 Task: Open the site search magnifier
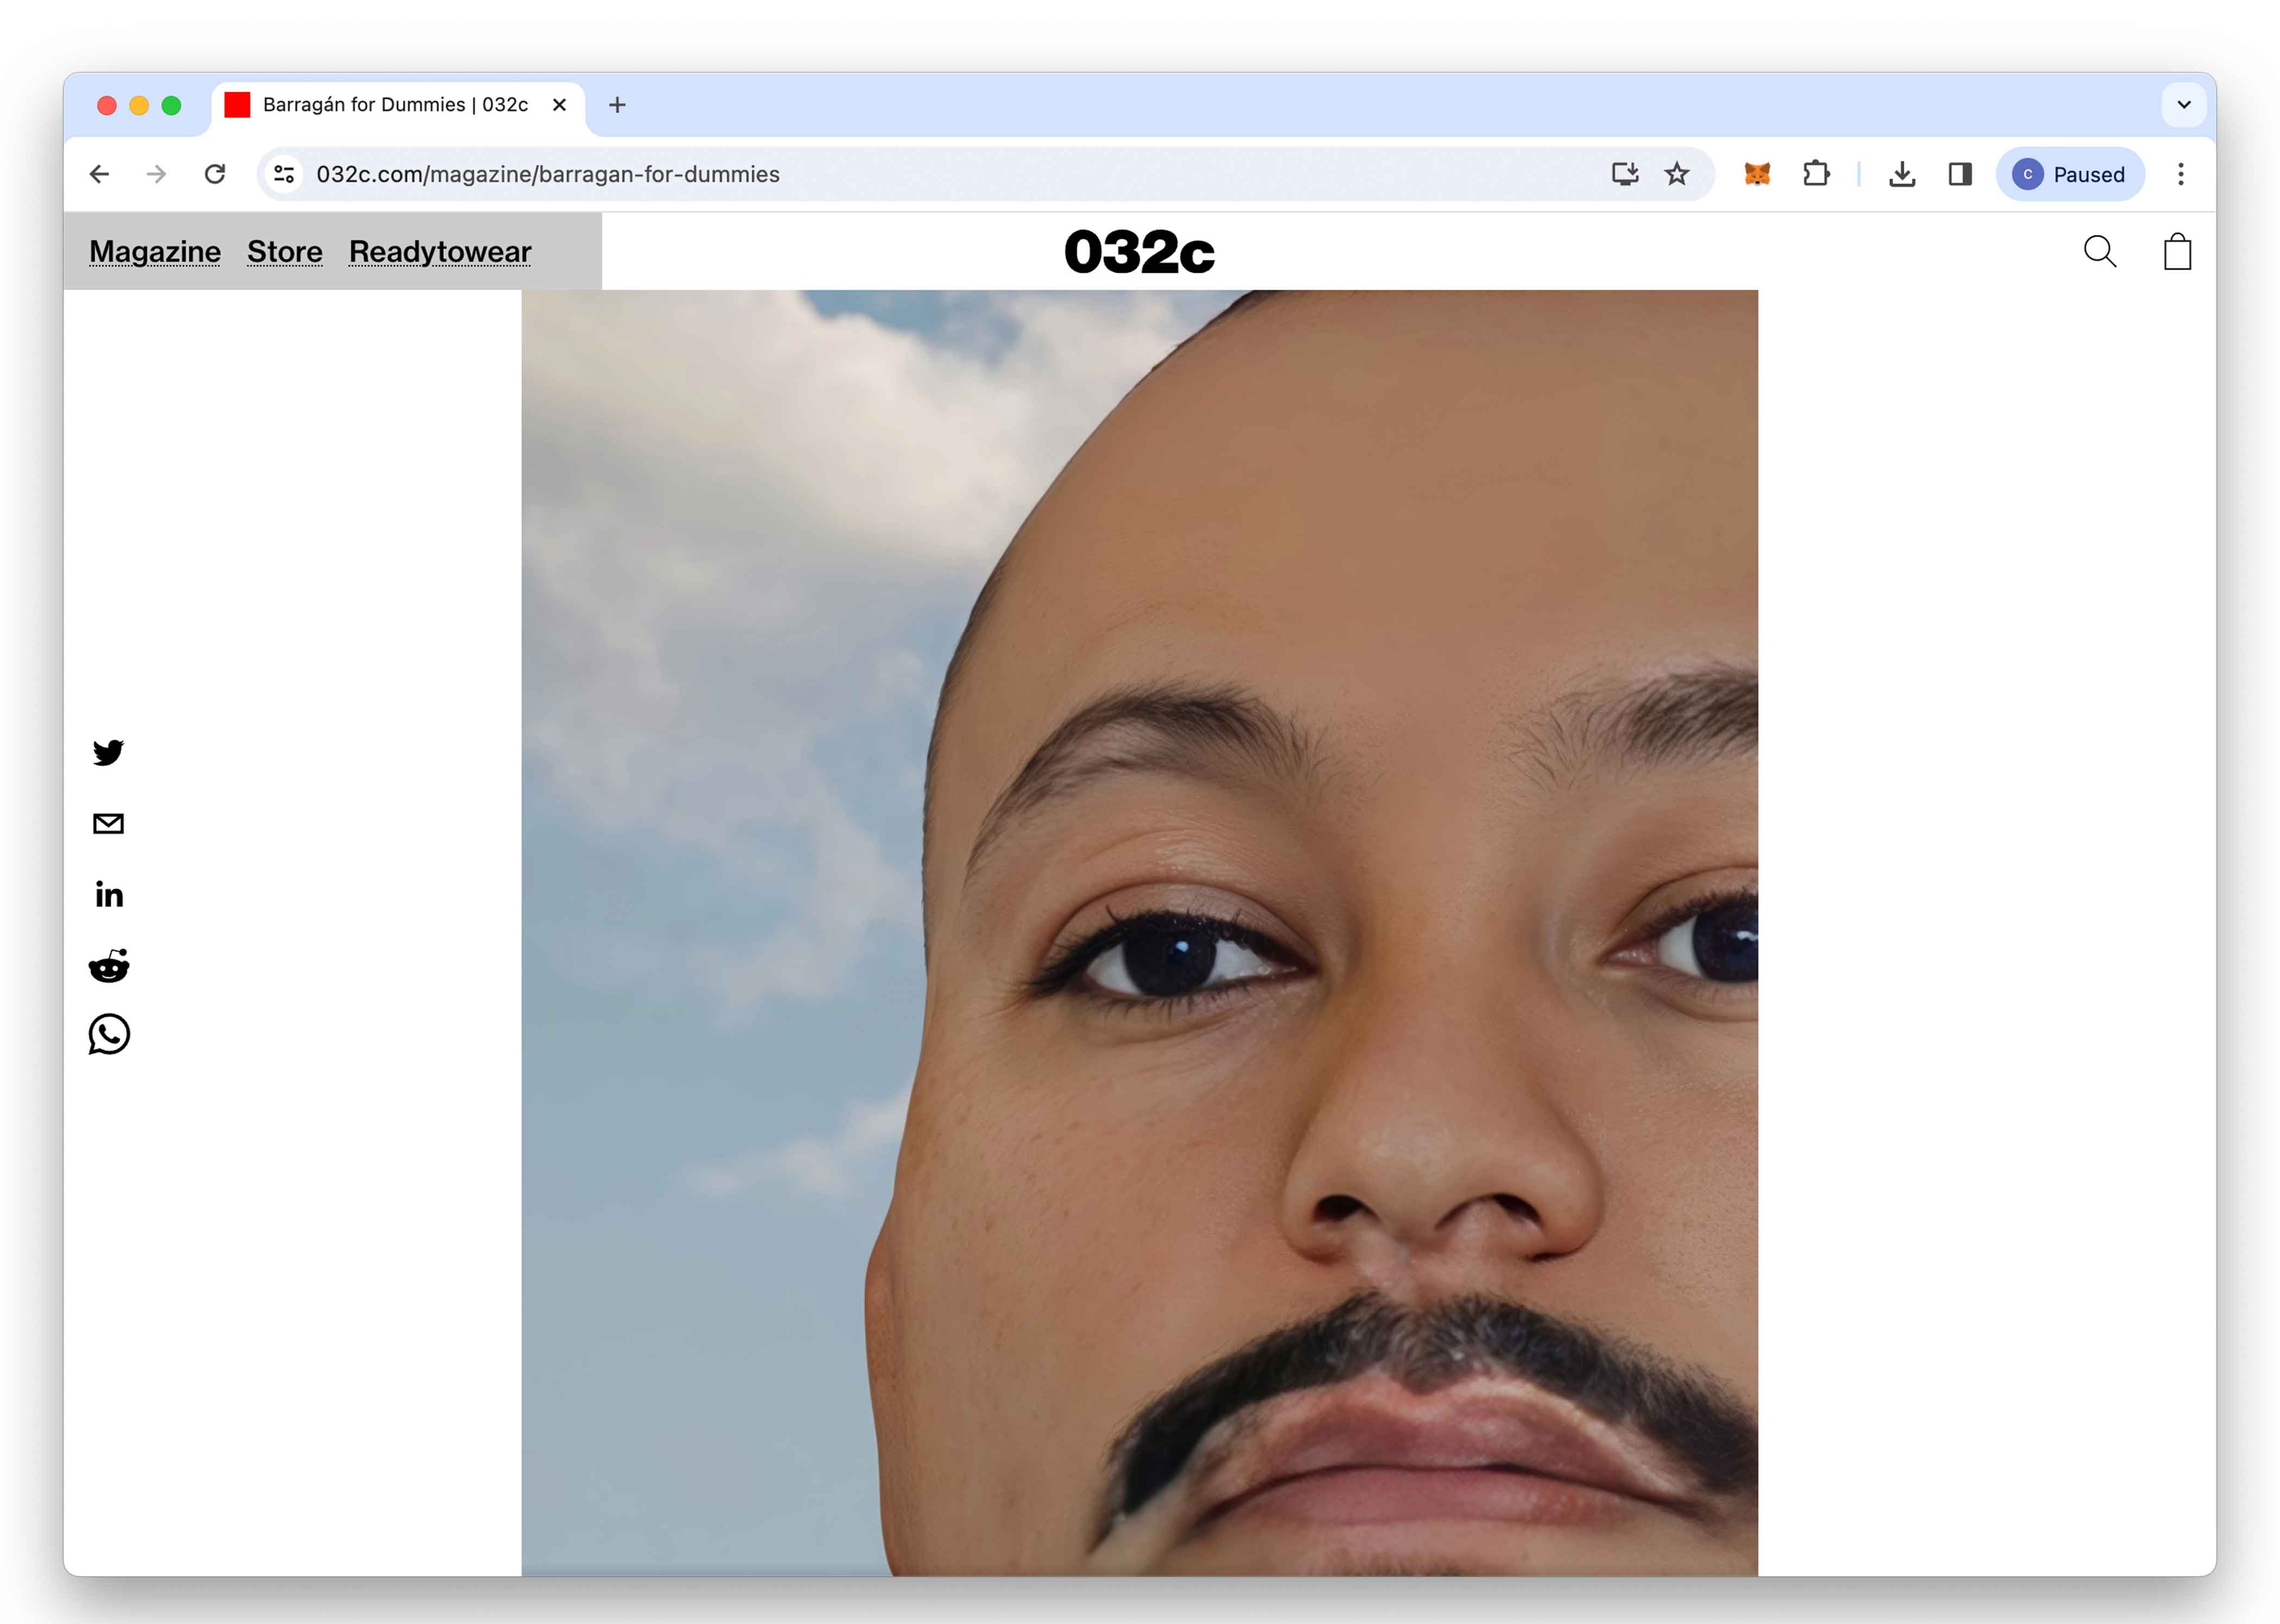(x=2099, y=252)
